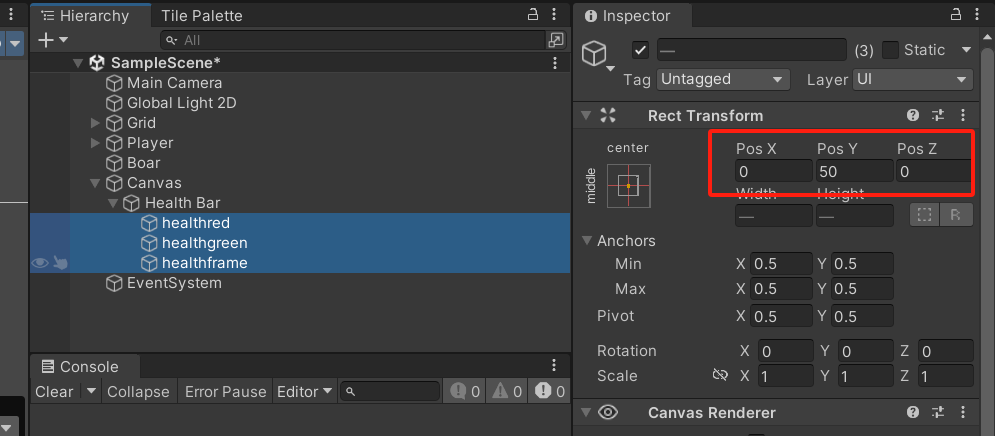Toggle Error Pause in Console
Screen dimensions: 995x436
tap(225, 392)
